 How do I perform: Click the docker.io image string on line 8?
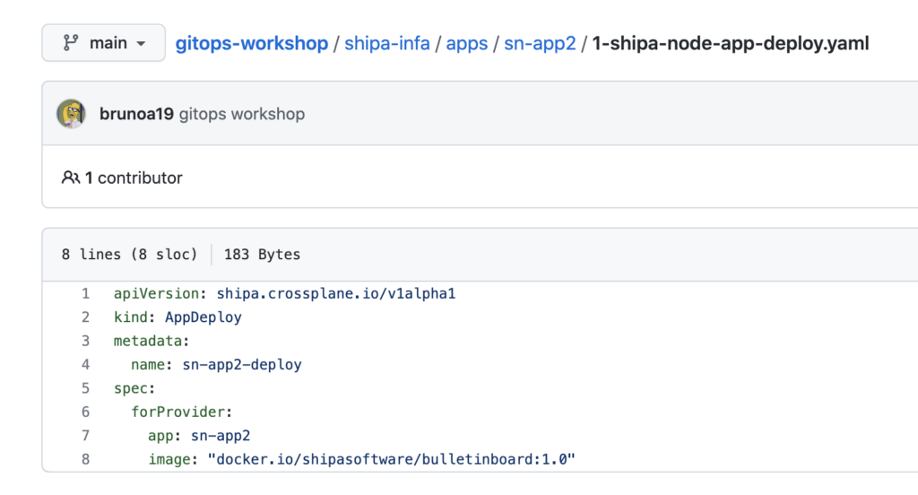tap(391, 459)
